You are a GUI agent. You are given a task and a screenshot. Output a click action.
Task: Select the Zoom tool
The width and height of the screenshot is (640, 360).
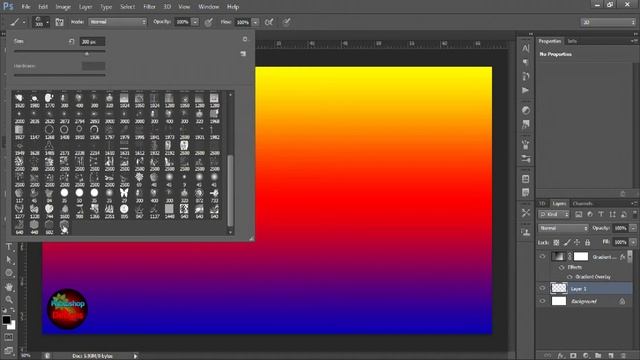pos(9,300)
